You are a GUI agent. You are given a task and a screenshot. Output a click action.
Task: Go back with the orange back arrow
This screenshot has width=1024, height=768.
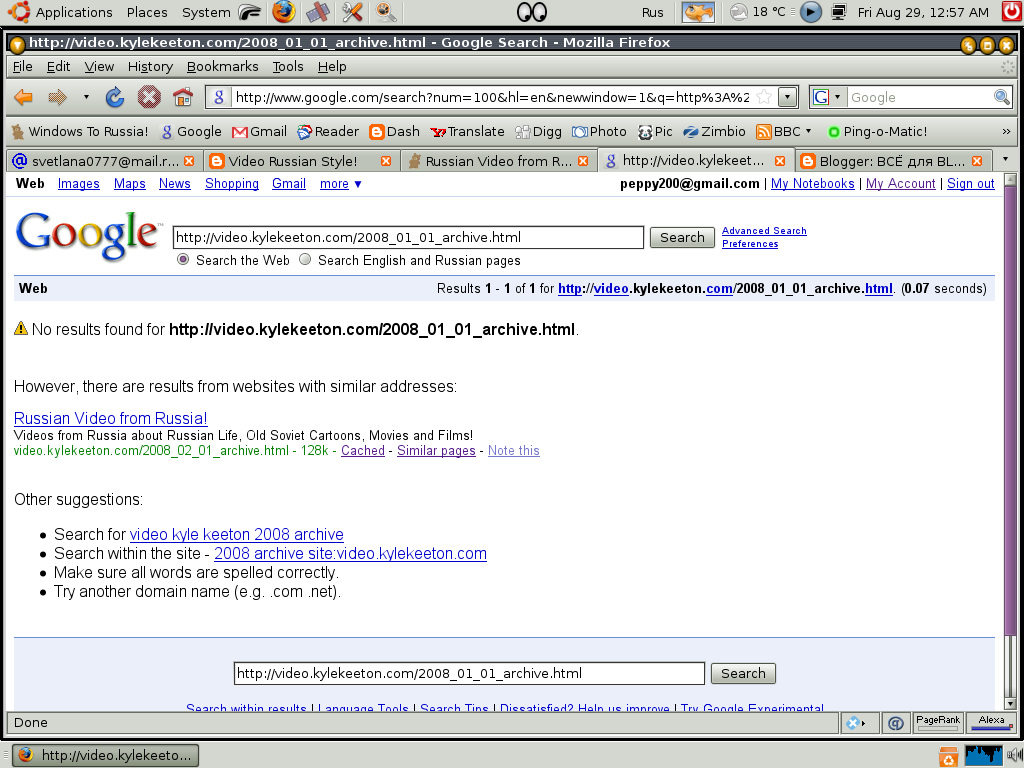point(24,98)
